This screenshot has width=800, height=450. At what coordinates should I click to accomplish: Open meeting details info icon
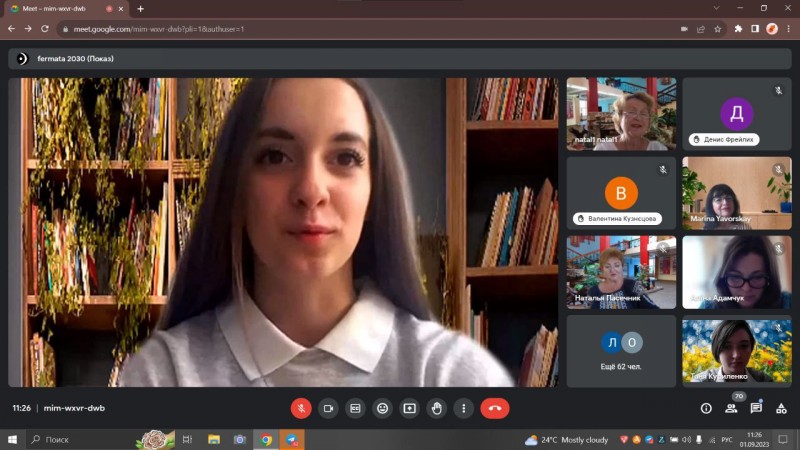click(x=706, y=408)
